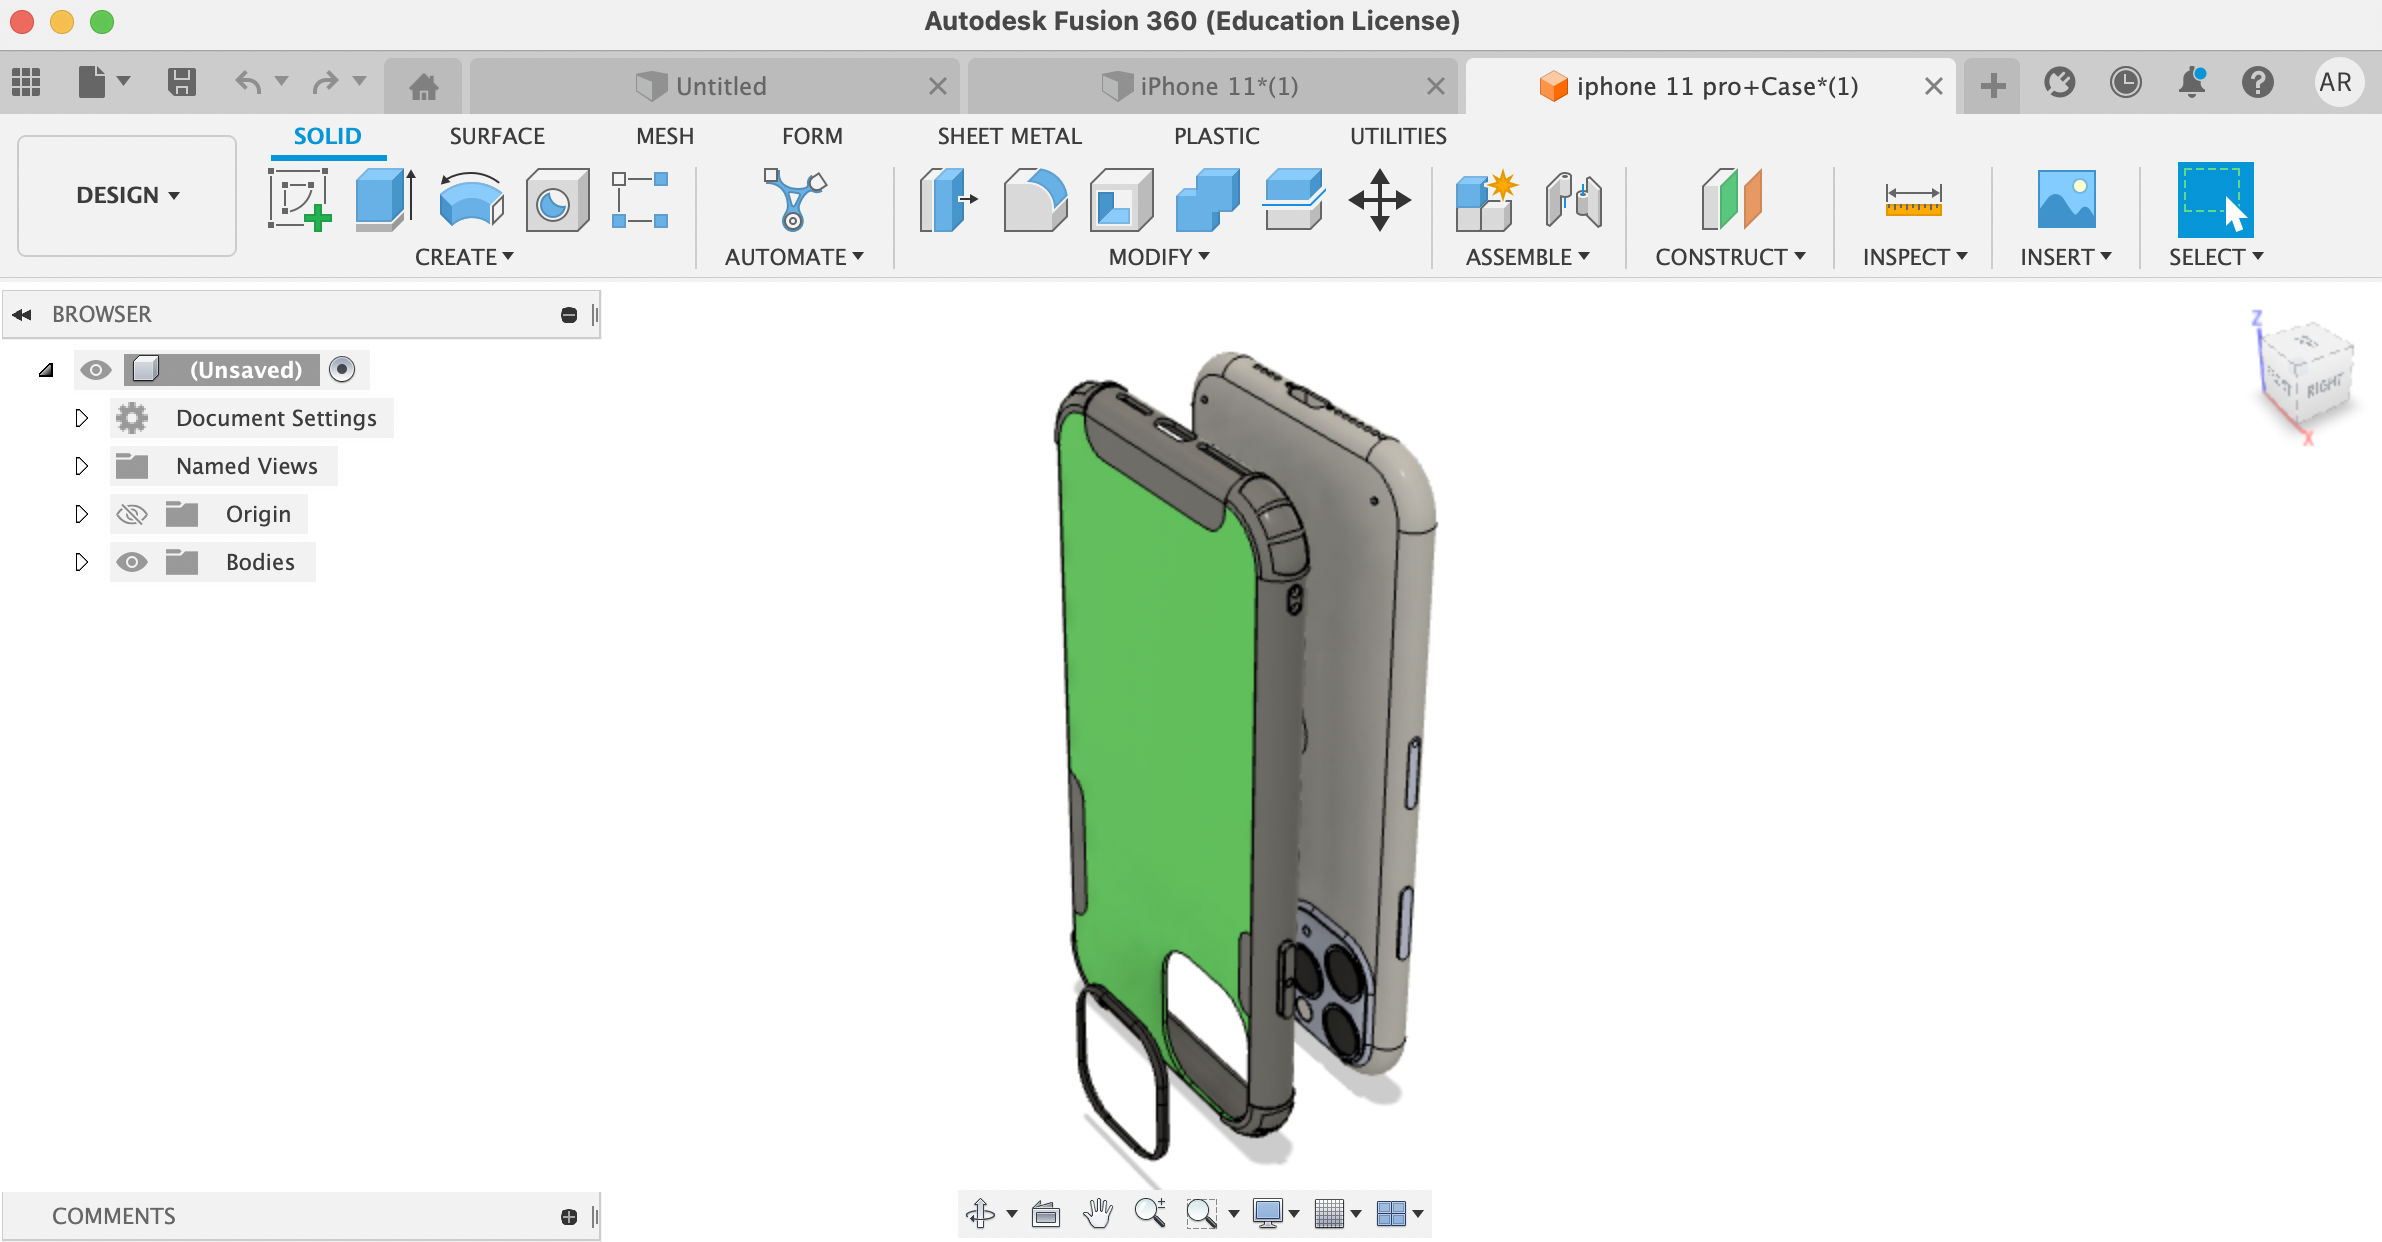Viewport: 2382px width, 1242px height.
Task: Switch to the PLASTIC tab
Action: (1216, 136)
